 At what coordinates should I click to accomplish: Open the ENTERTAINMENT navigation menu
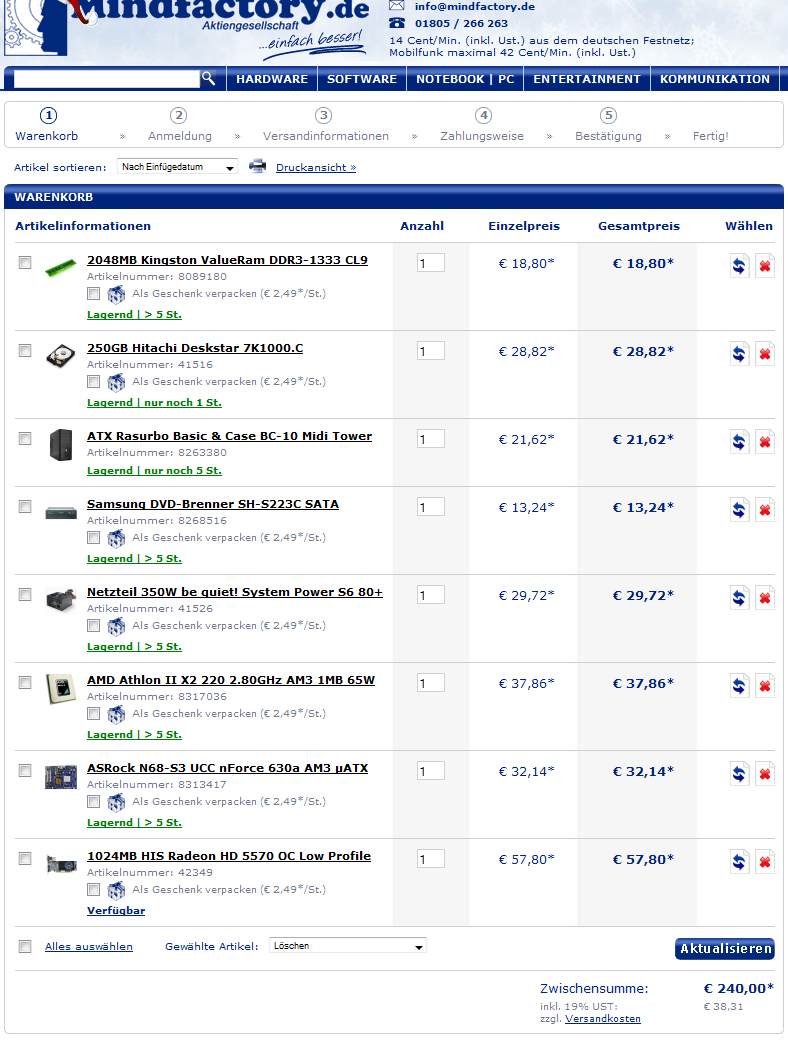pos(587,79)
